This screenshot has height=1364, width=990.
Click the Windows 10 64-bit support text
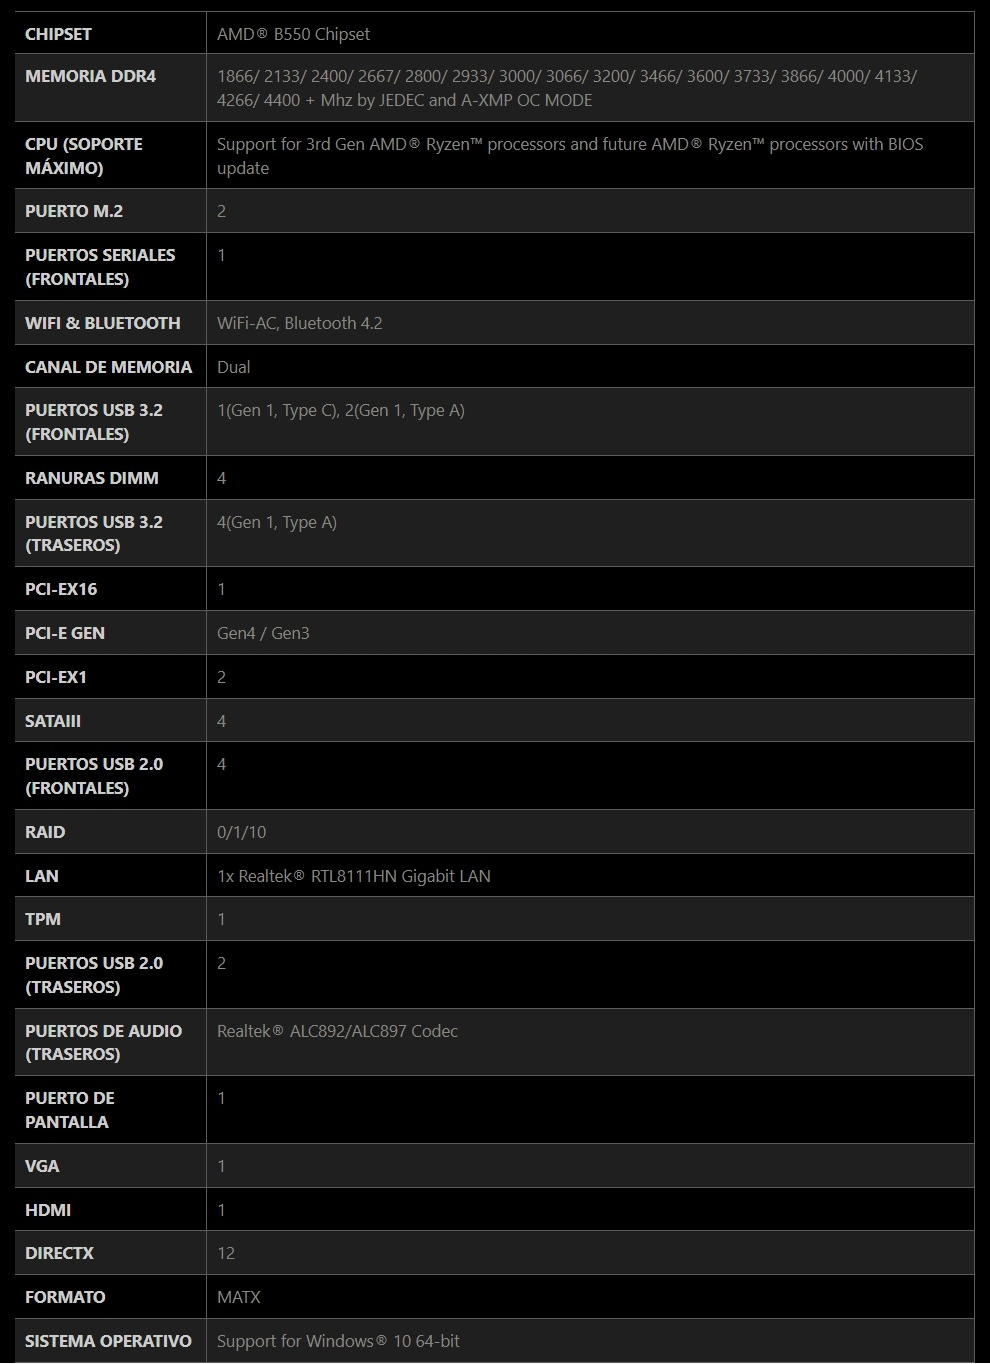click(338, 1341)
